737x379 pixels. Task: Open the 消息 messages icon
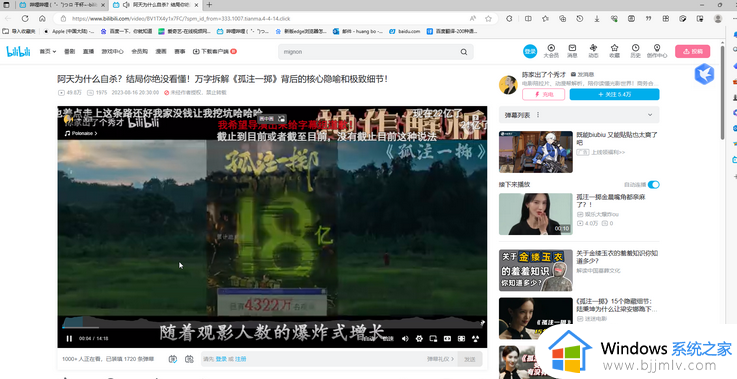coord(572,51)
